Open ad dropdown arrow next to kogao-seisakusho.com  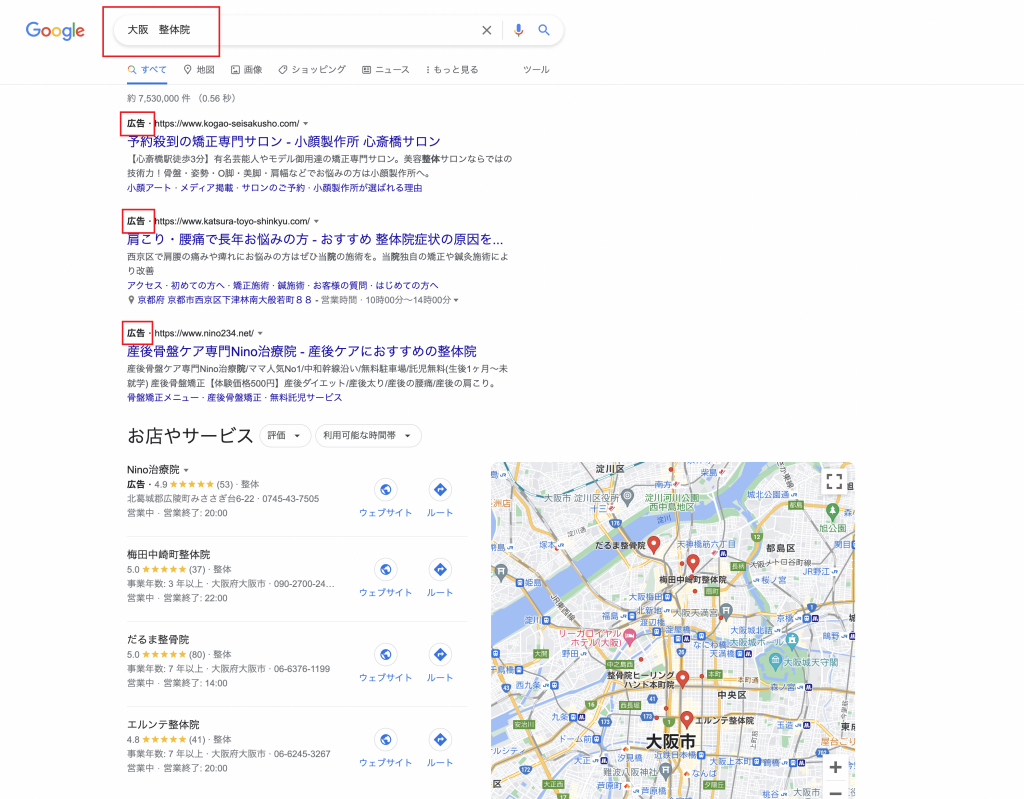[306, 123]
